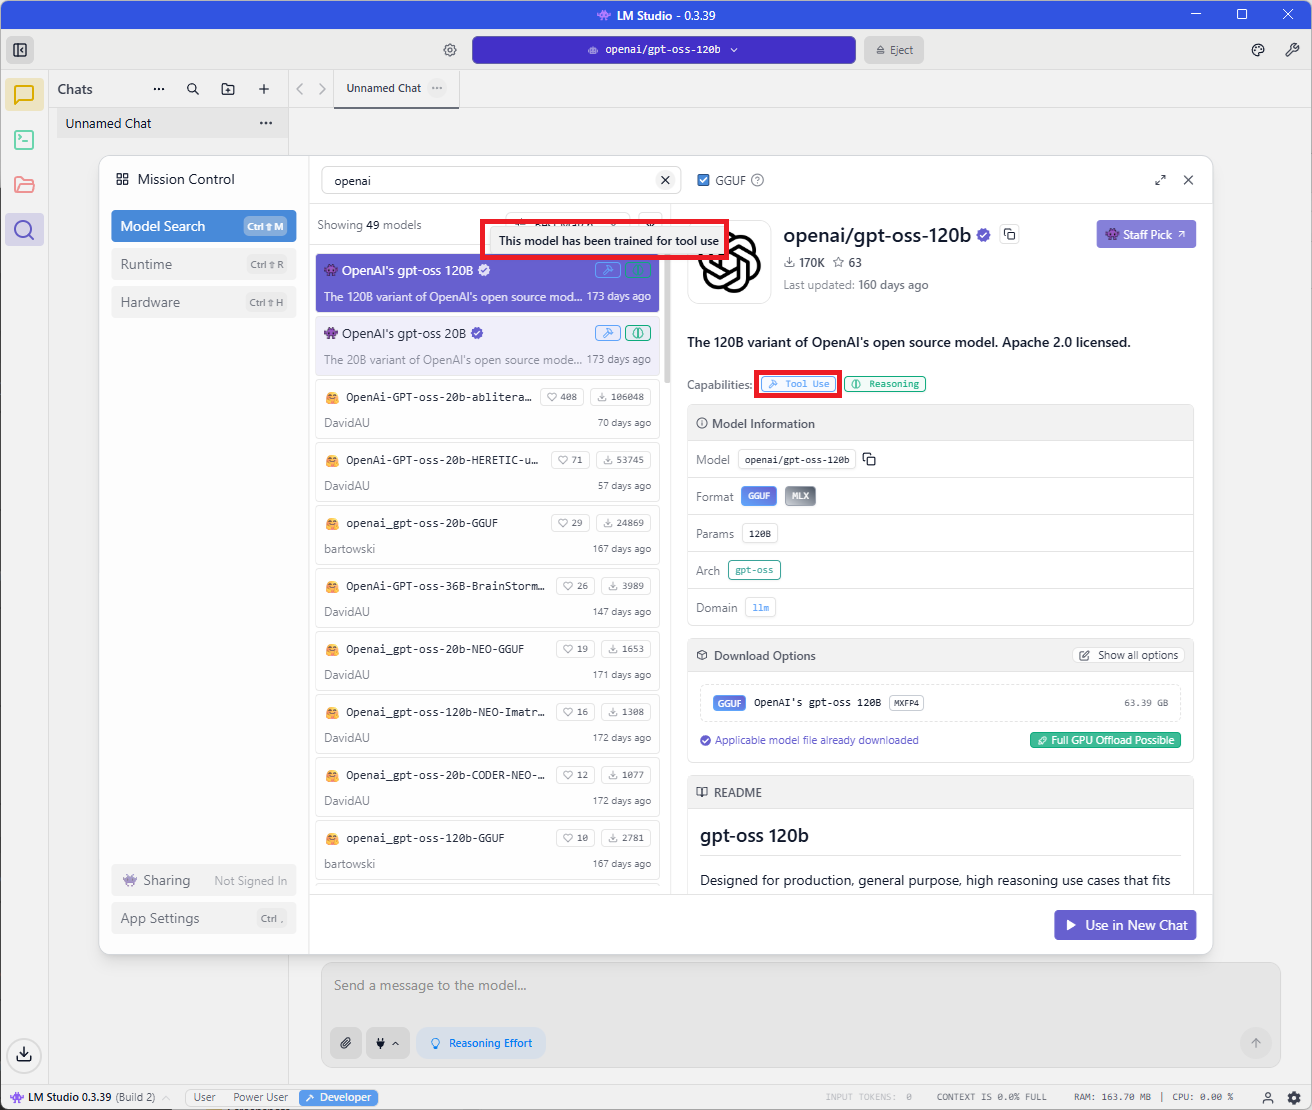Open My Models folder sidebar icon
1312x1110 pixels.
pyautogui.click(x=24, y=185)
